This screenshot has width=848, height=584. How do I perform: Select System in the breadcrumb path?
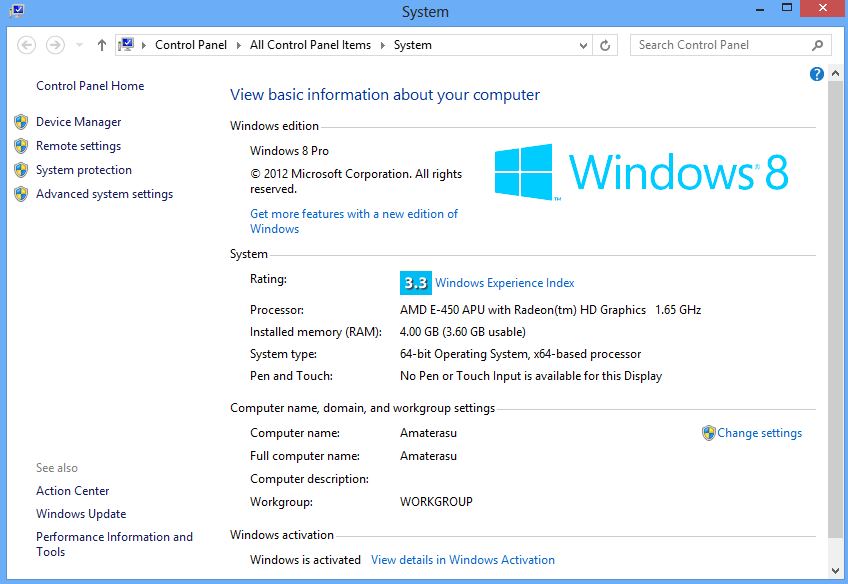413,45
